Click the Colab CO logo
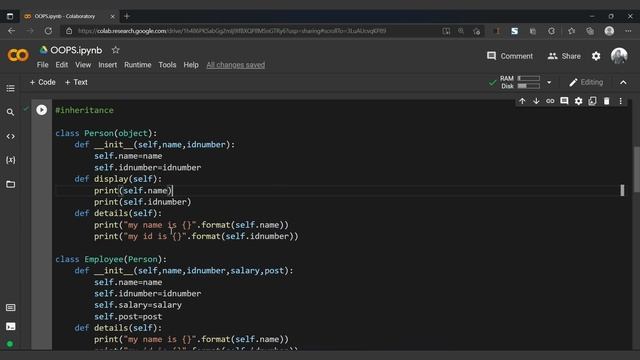Image resolution: width=640 pixels, height=360 pixels. tap(18, 55)
